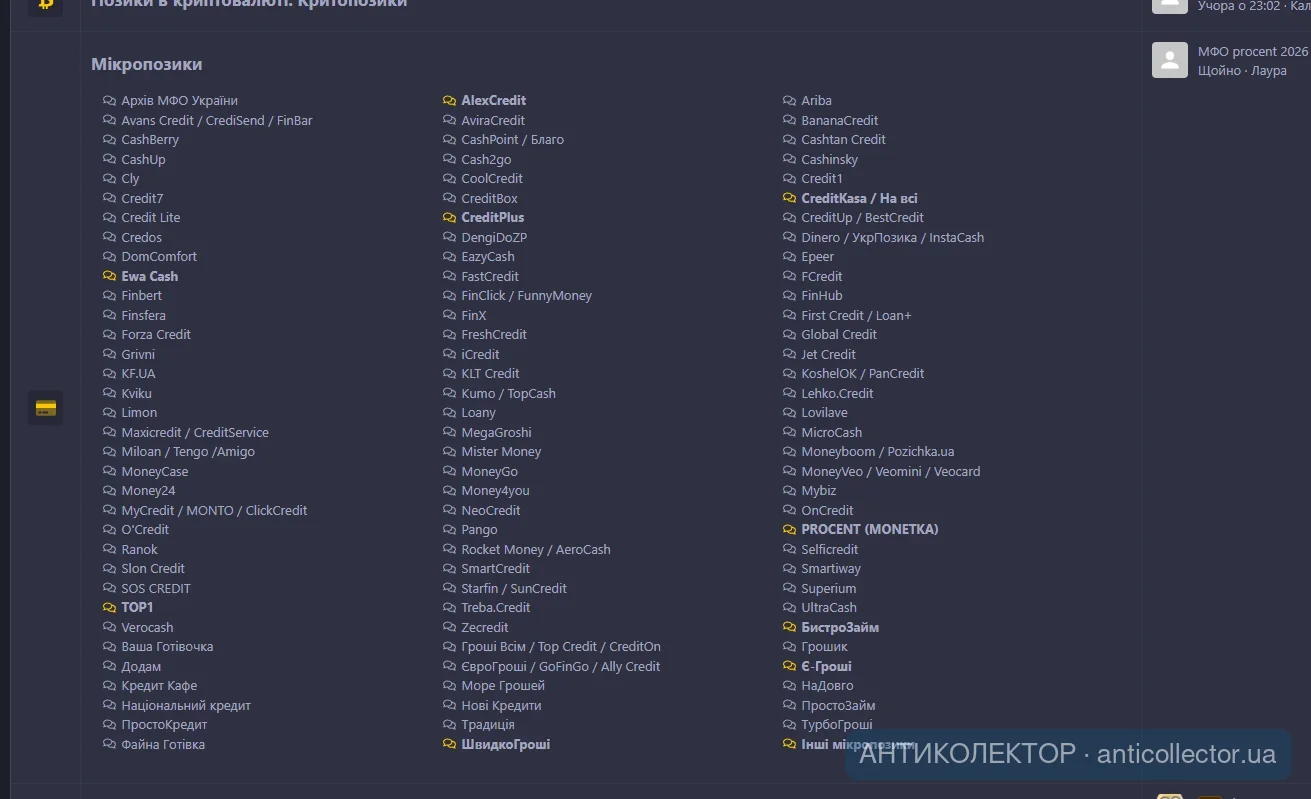Click the chat icon beside Mybiz
The height and width of the screenshot is (799, 1311).
(790, 491)
